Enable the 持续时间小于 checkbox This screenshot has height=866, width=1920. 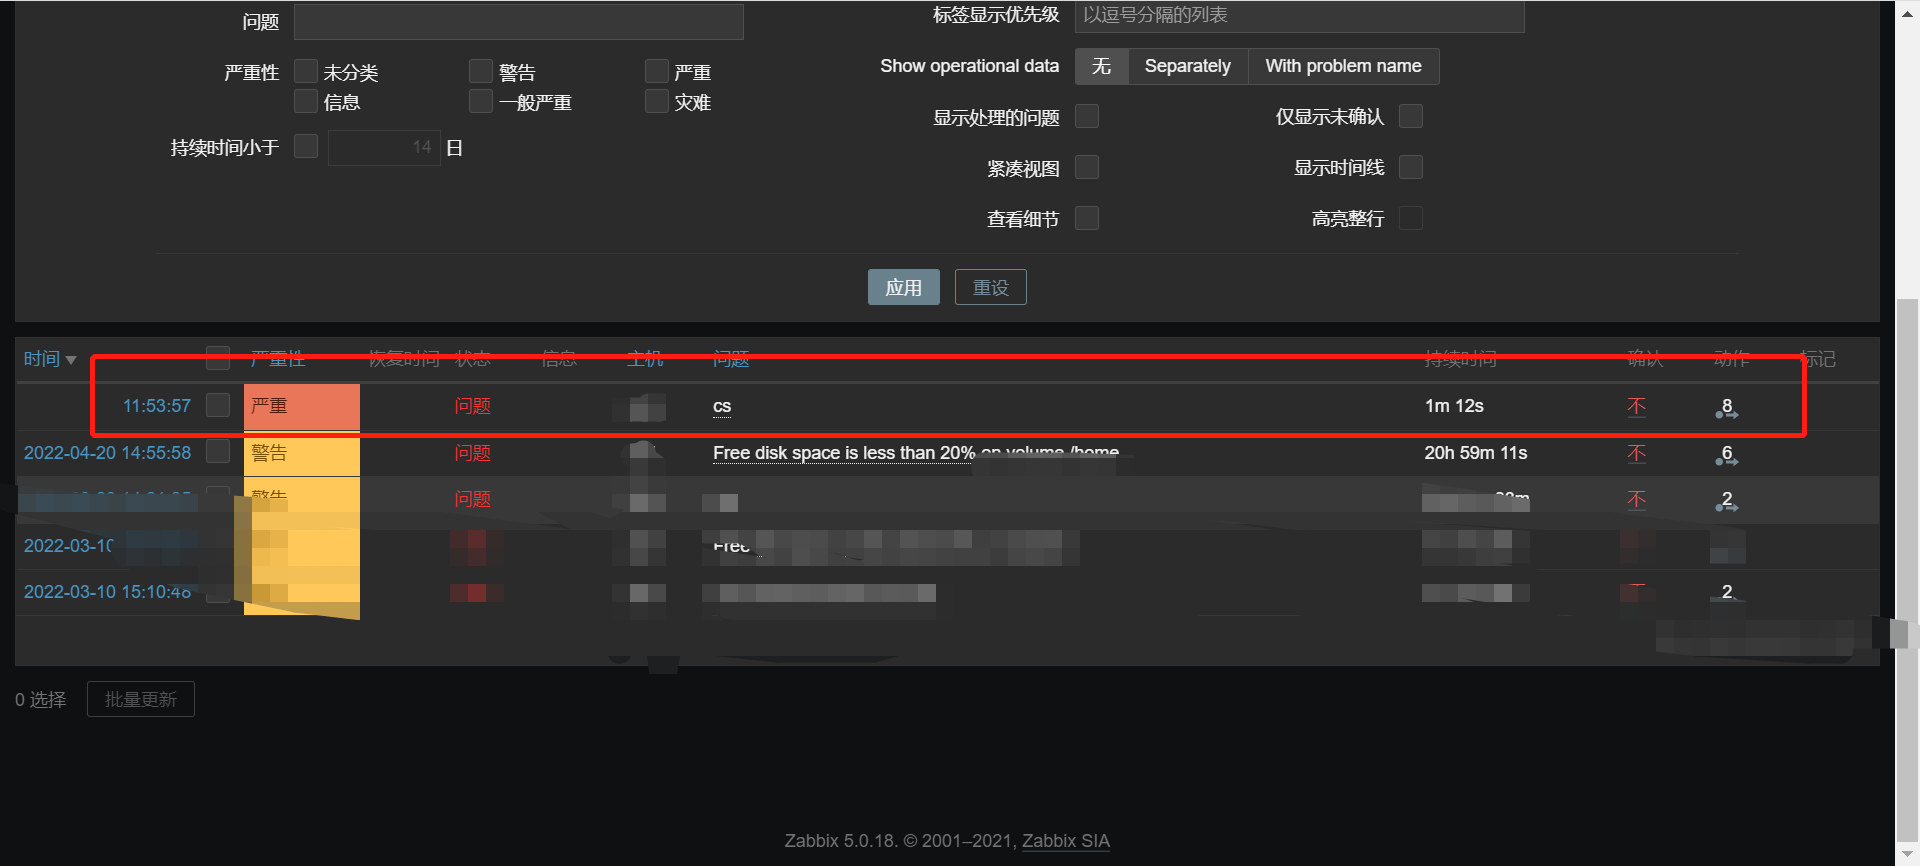point(306,146)
